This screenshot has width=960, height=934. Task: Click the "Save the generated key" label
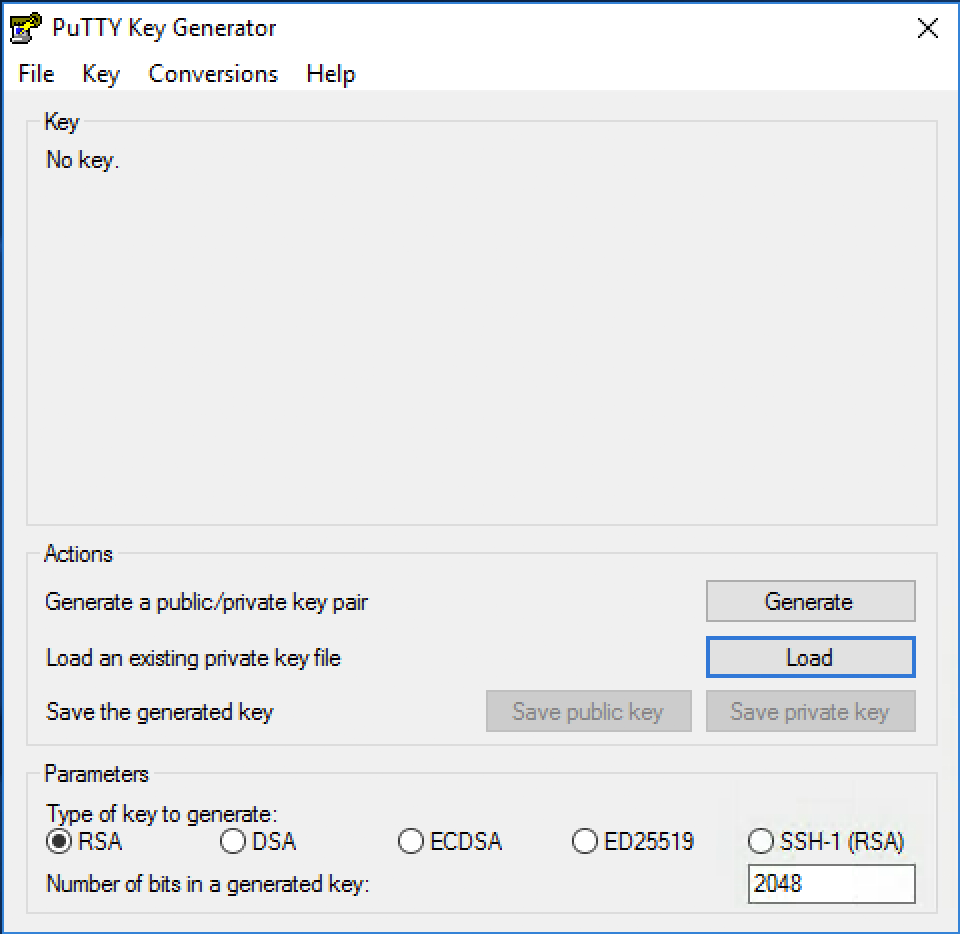point(160,712)
